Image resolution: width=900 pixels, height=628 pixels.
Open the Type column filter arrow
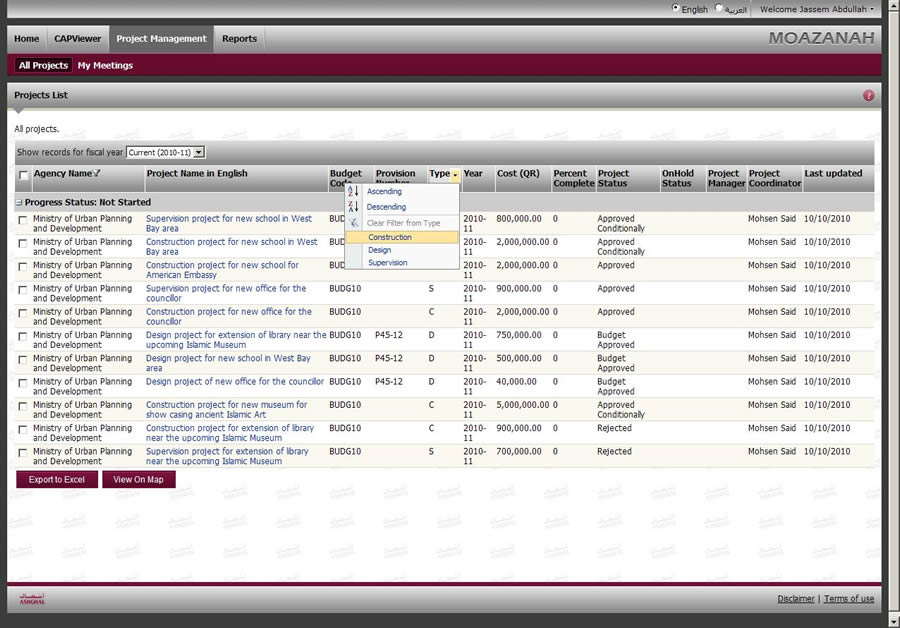pyautogui.click(x=455, y=175)
